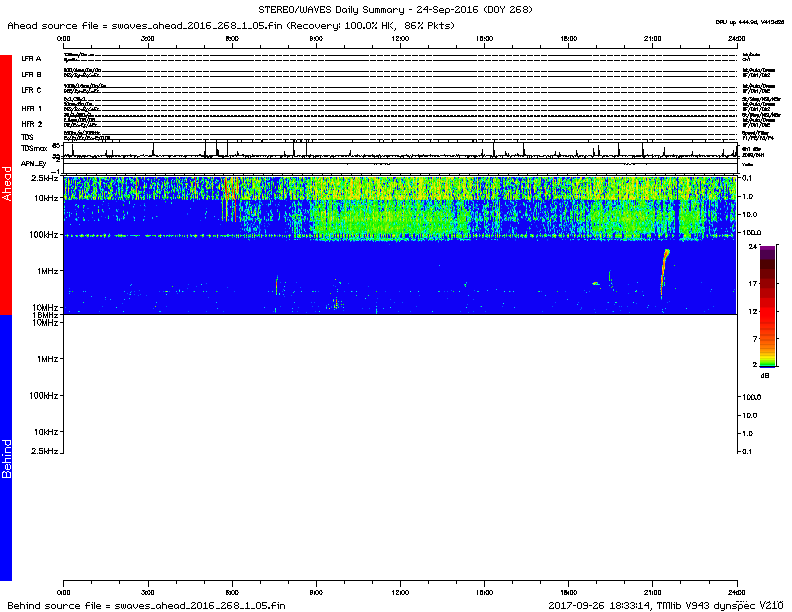Image resolution: width=792 pixels, height=612 pixels.
Task: Select the TDSmax plot label
Action: [x=34, y=149]
